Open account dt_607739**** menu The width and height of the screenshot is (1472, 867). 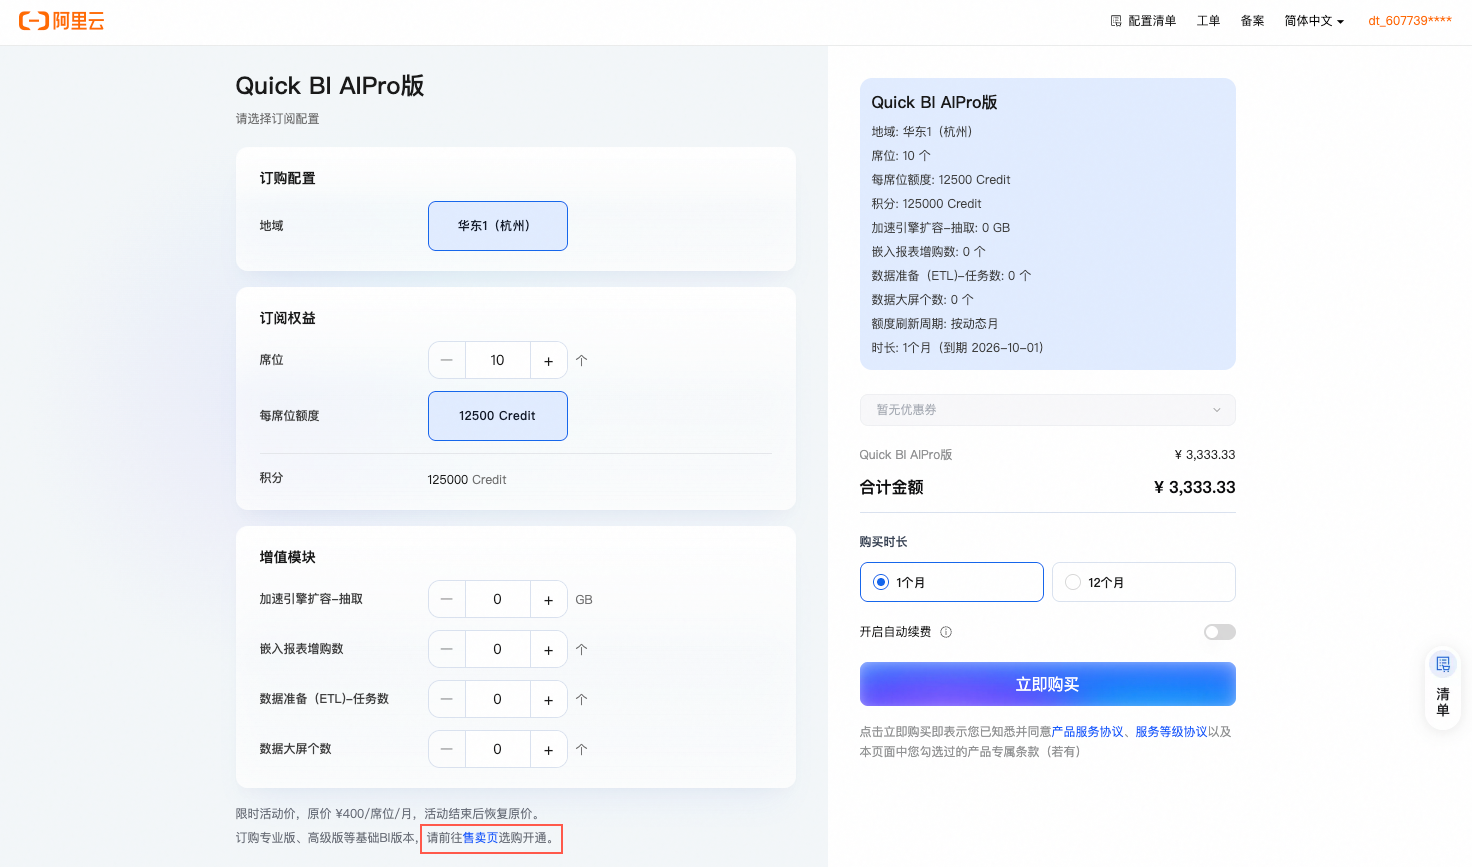[1410, 21]
